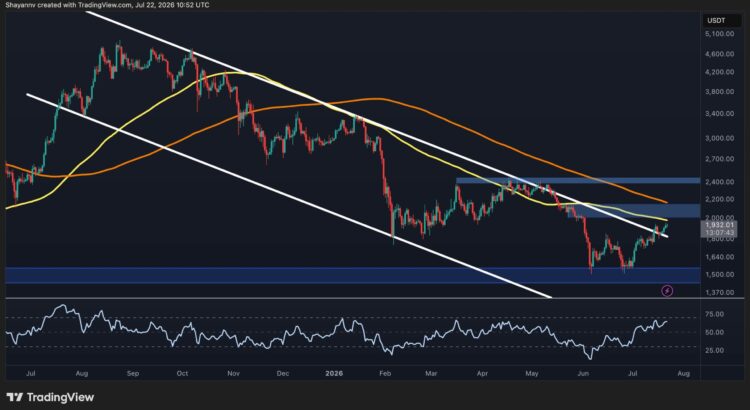Click the Mar time axis label
This screenshot has width=750, height=410.
[430, 374]
